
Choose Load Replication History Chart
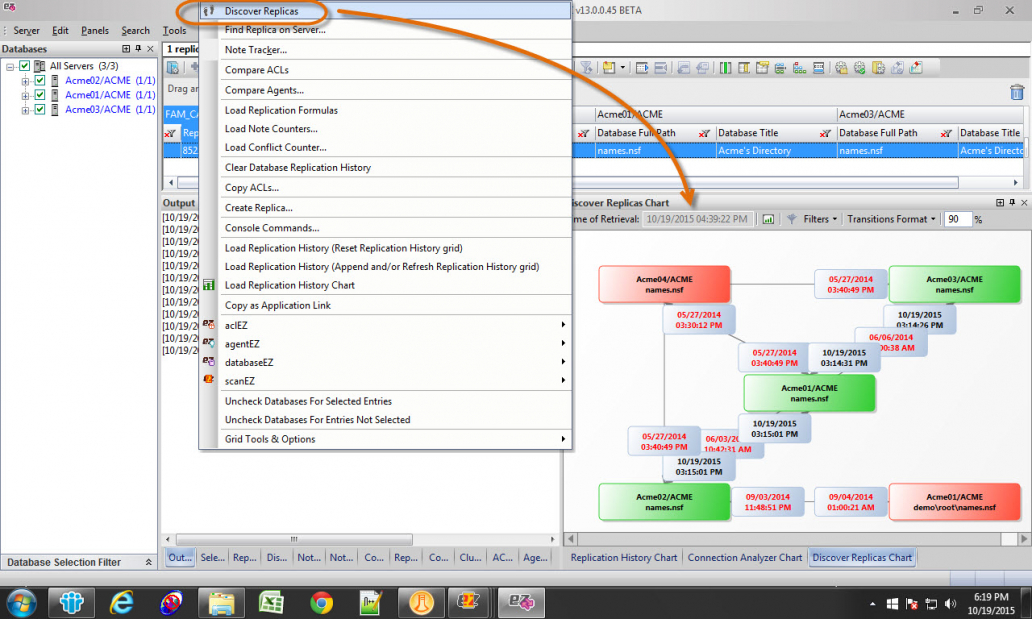click(385, 285)
